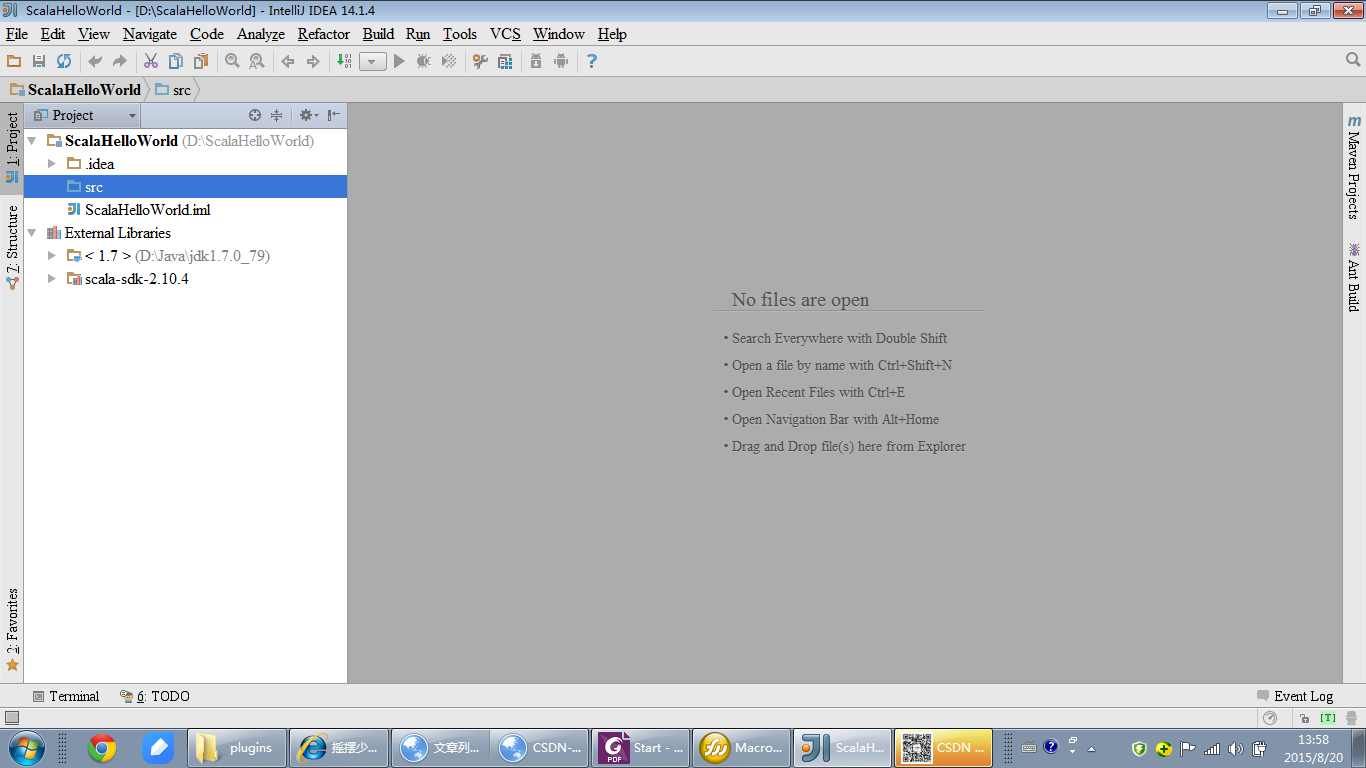1366x768 pixels.
Task: Open Find with magnifier toolbar icon
Action: click(232, 61)
